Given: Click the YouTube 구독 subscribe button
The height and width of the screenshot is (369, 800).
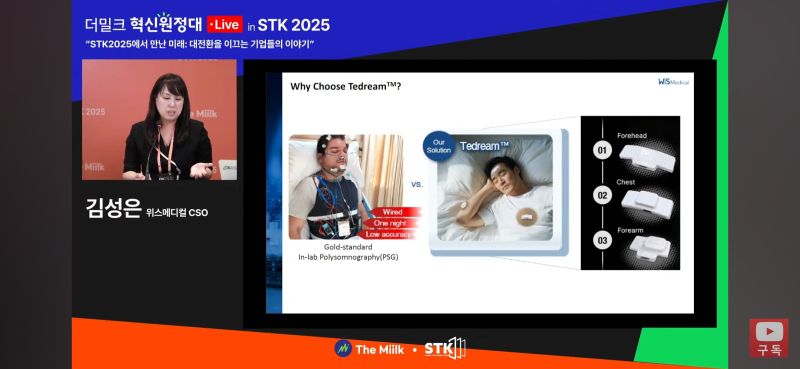Looking at the screenshot, I should coord(769,338).
